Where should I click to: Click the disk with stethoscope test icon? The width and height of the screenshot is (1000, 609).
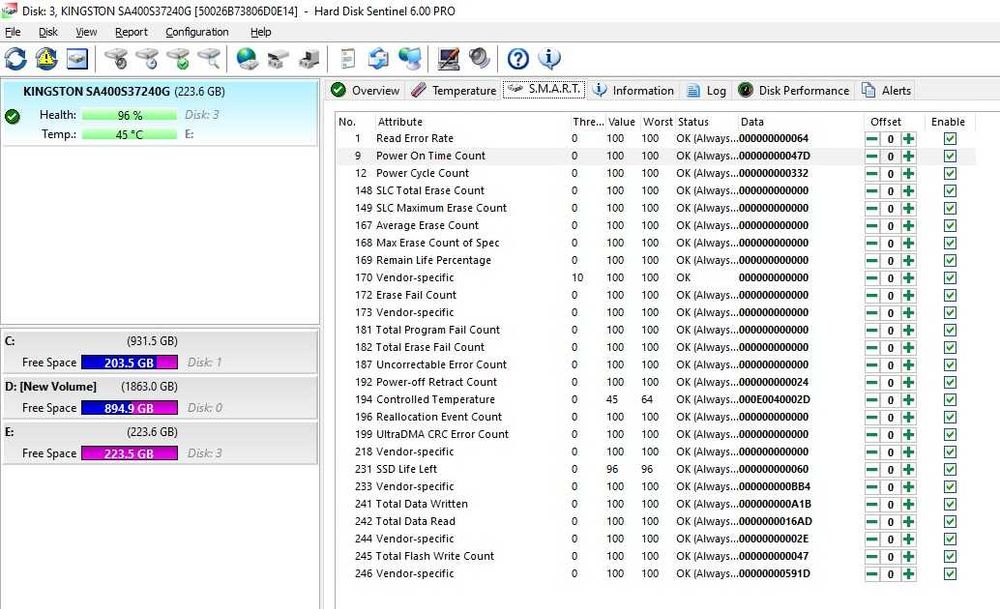coord(116,59)
